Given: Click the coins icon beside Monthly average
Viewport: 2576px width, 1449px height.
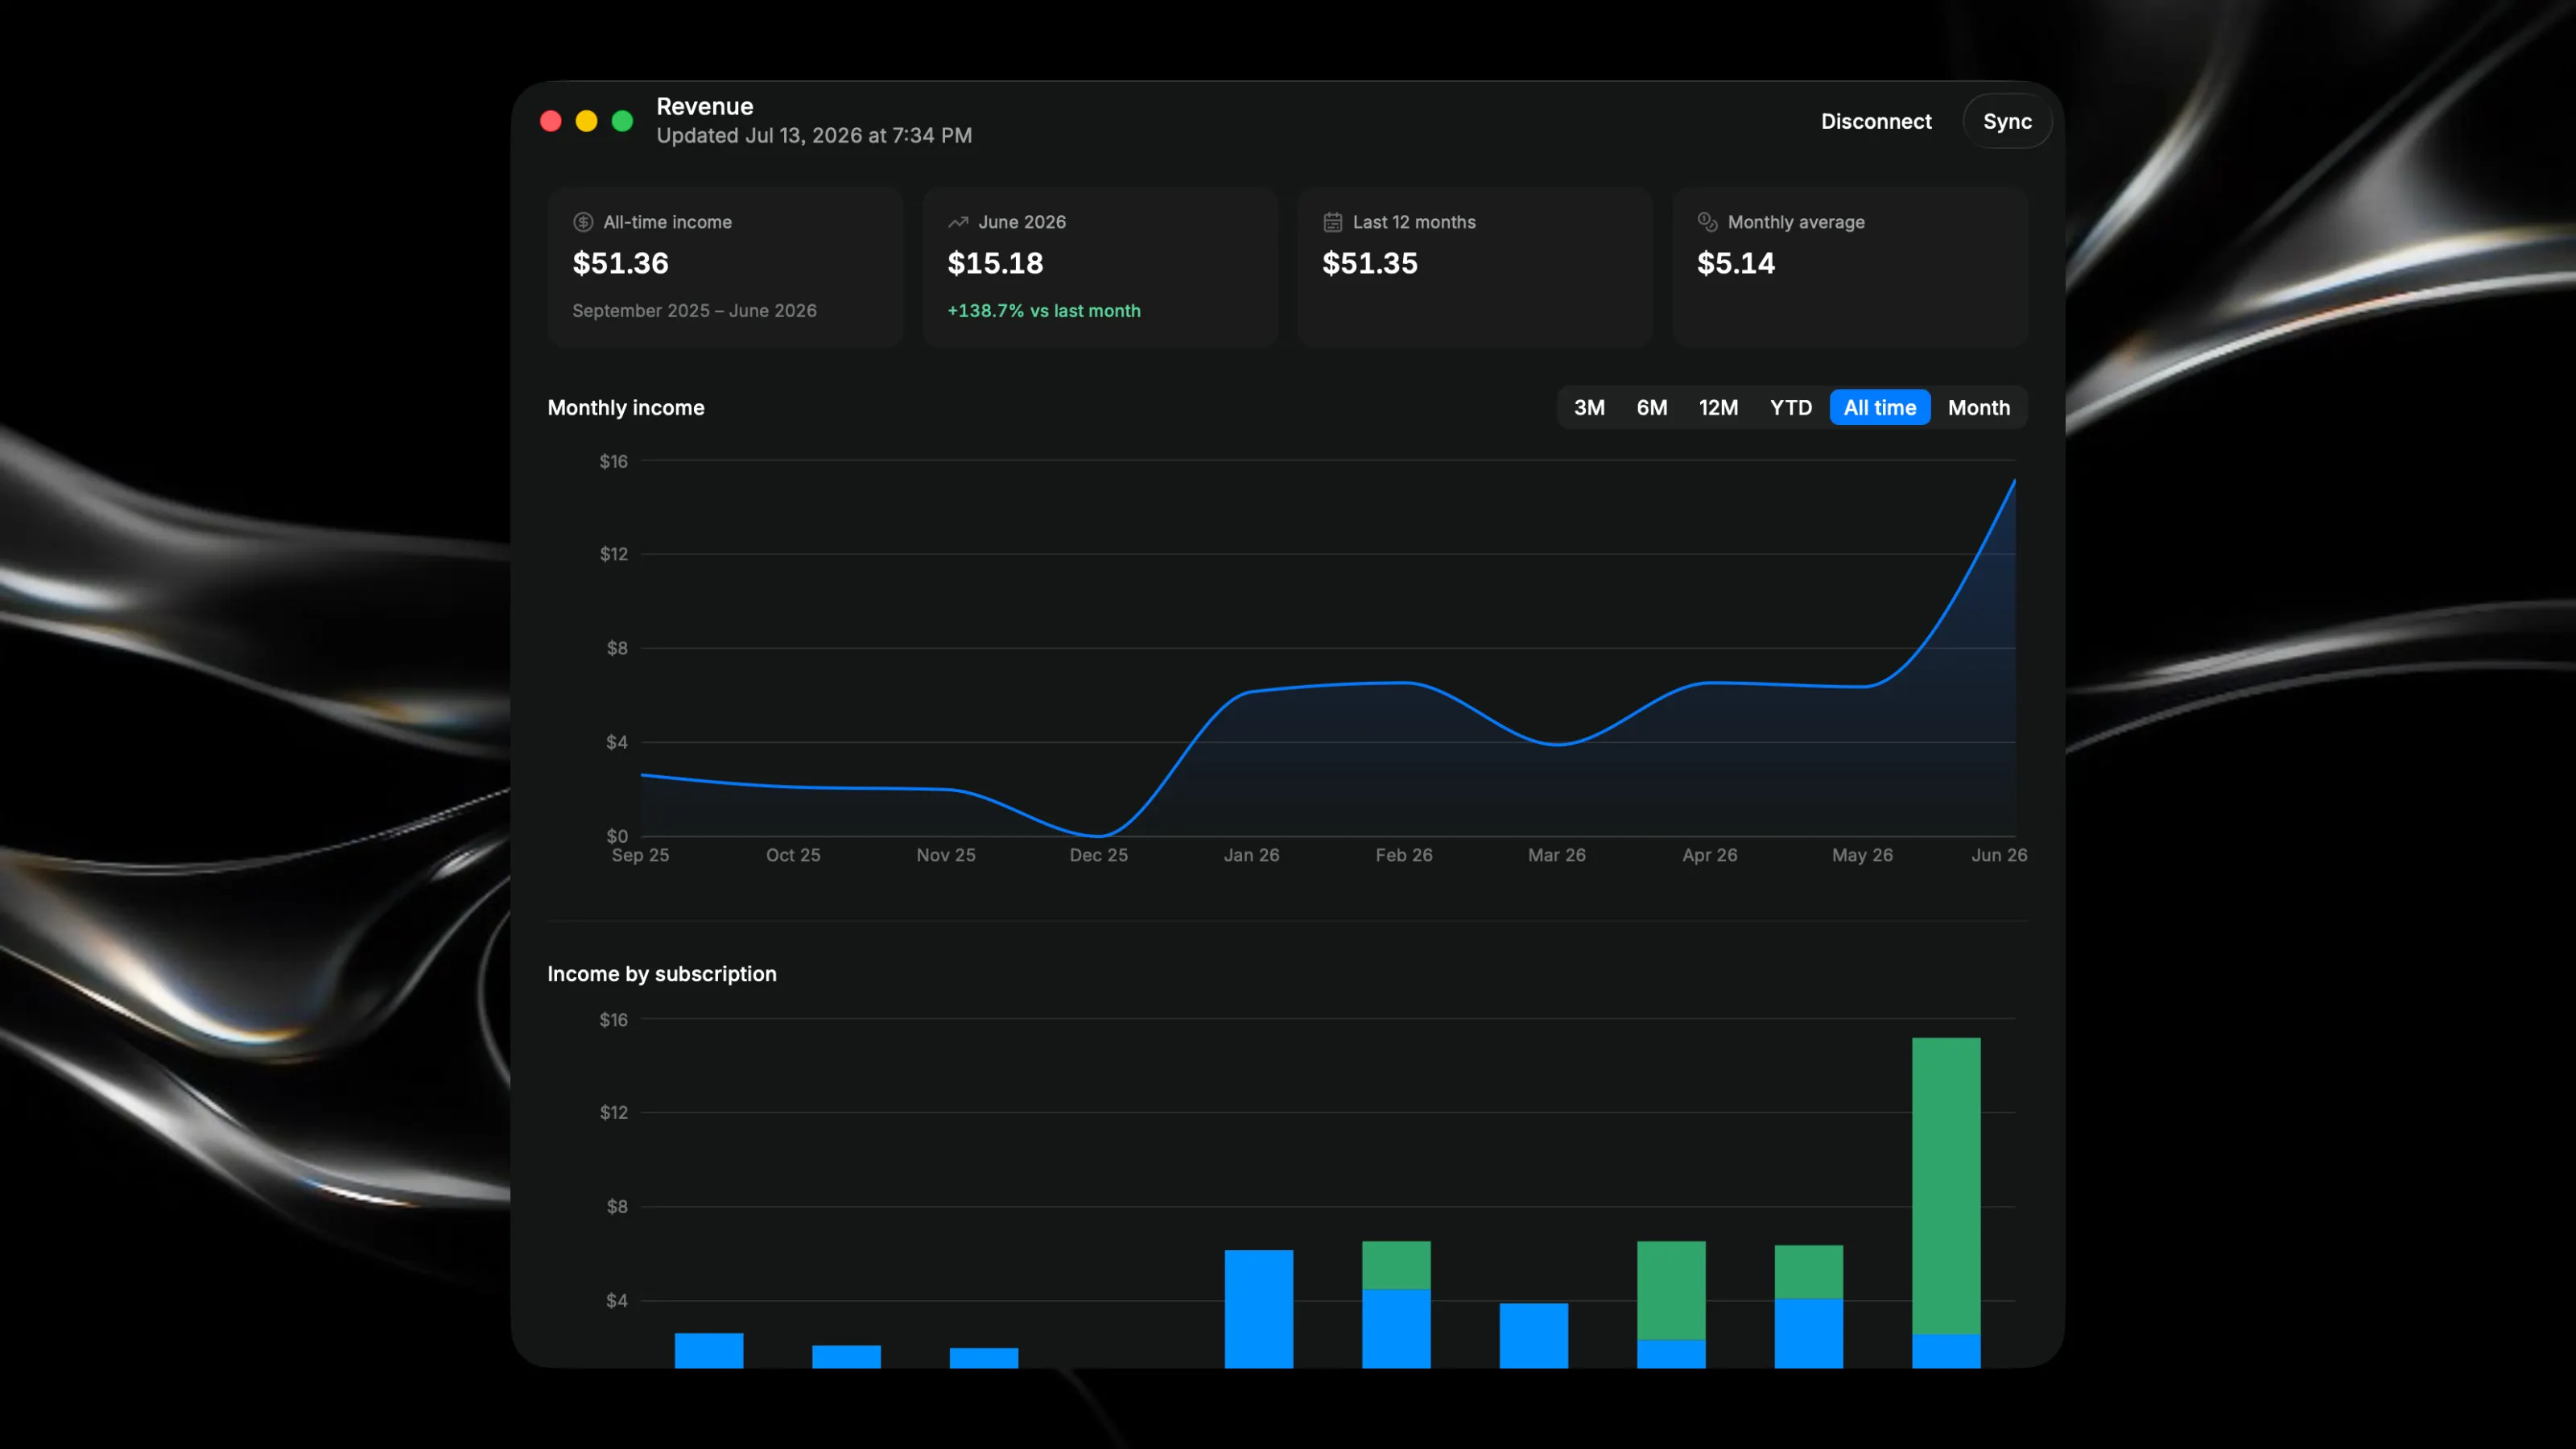Looking at the screenshot, I should (1708, 222).
